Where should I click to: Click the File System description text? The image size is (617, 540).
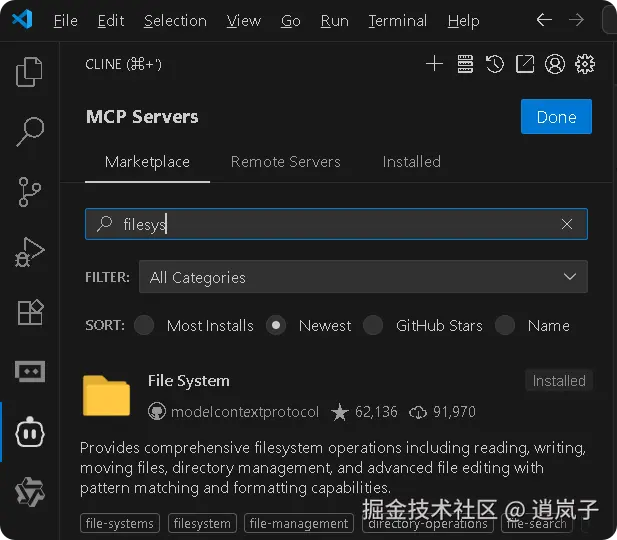pos(333,468)
